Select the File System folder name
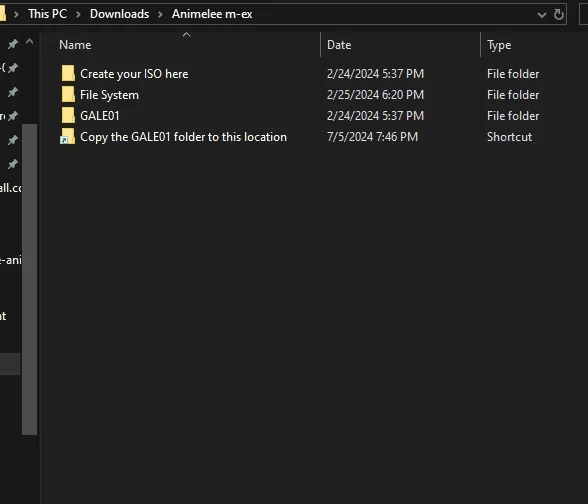The image size is (588, 504). (x=110, y=95)
